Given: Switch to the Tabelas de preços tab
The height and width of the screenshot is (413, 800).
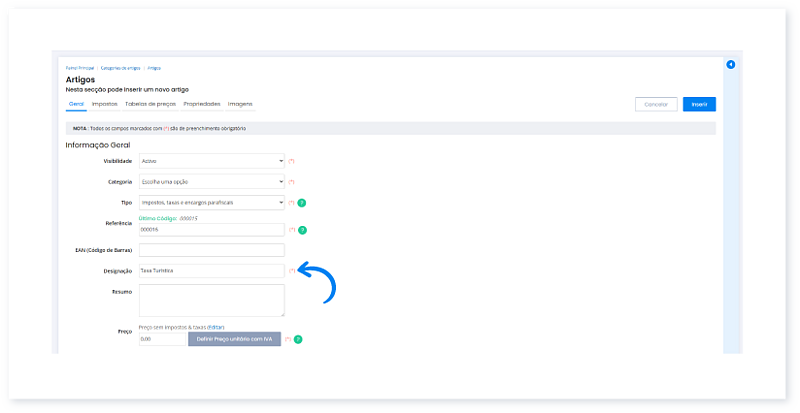Looking at the screenshot, I should click(150, 104).
